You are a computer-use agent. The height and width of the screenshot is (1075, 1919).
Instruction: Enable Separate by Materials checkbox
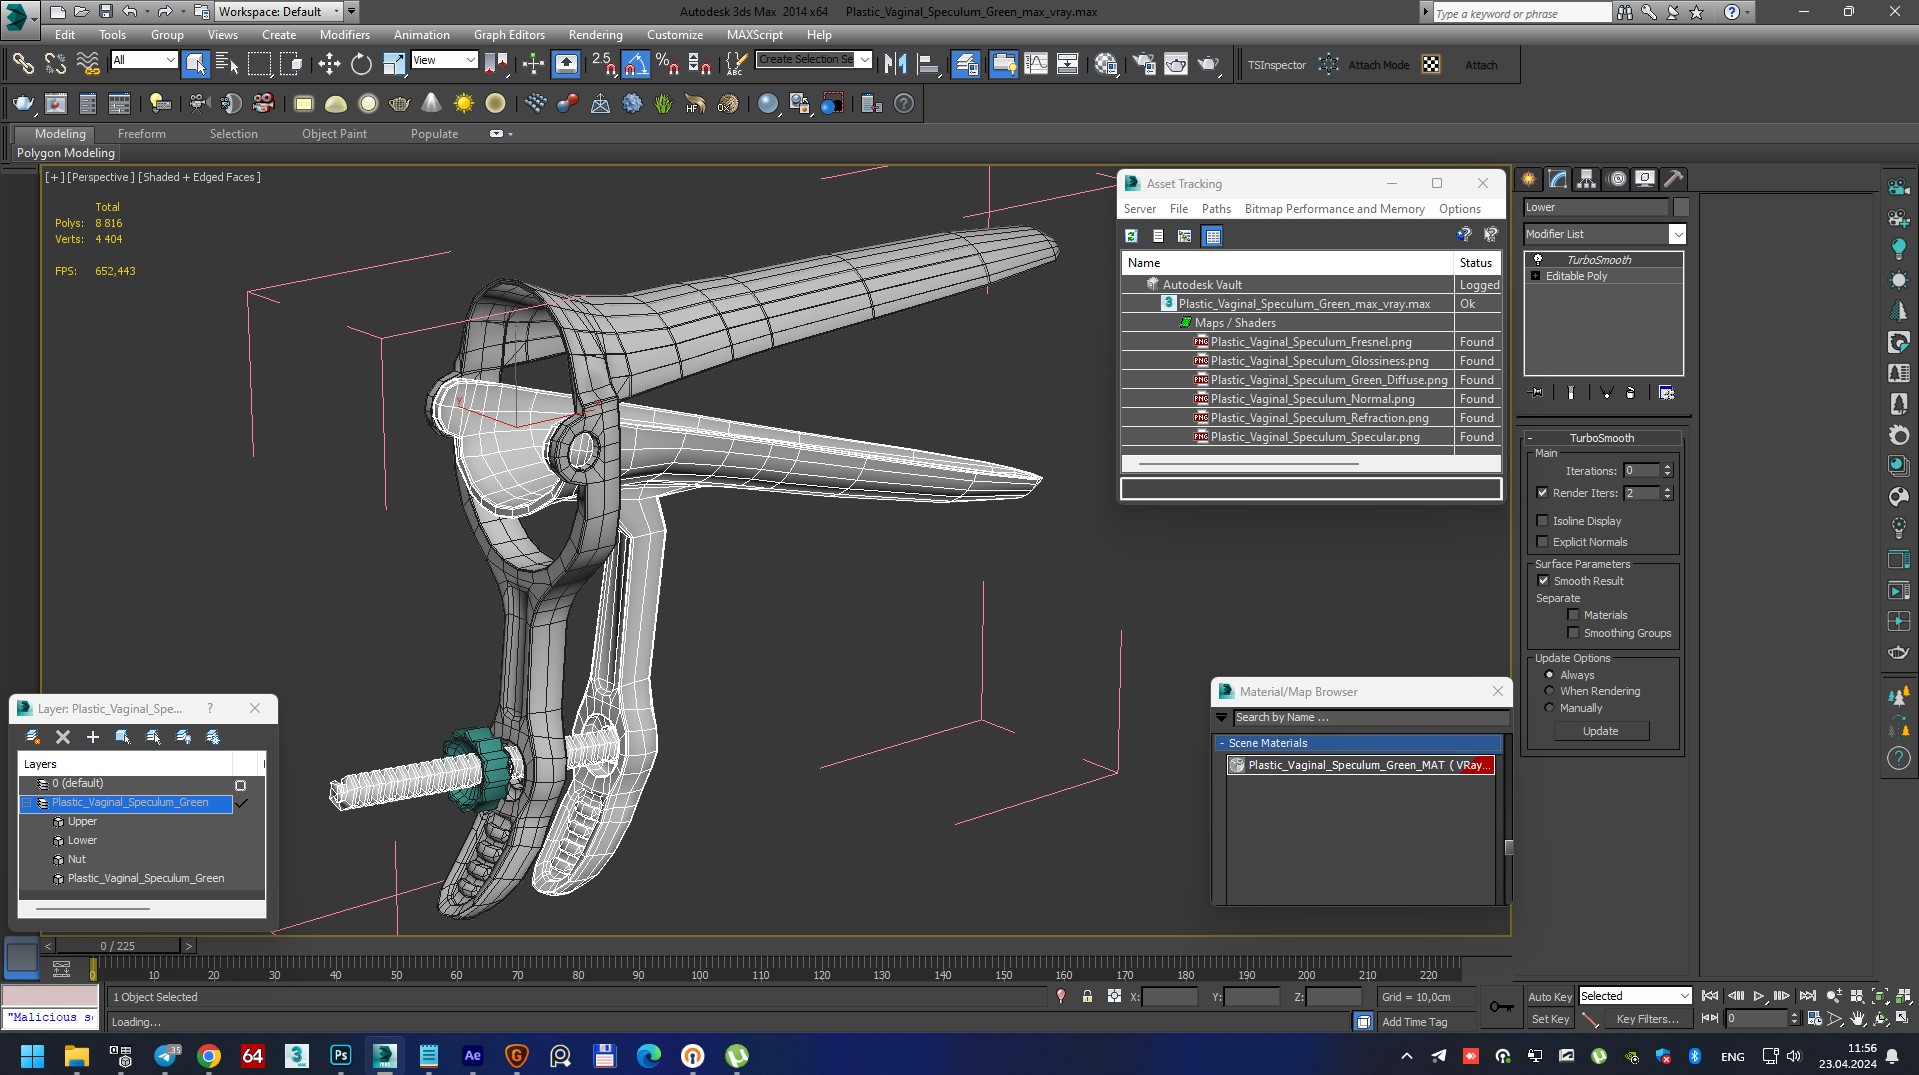[x=1573, y=615]
